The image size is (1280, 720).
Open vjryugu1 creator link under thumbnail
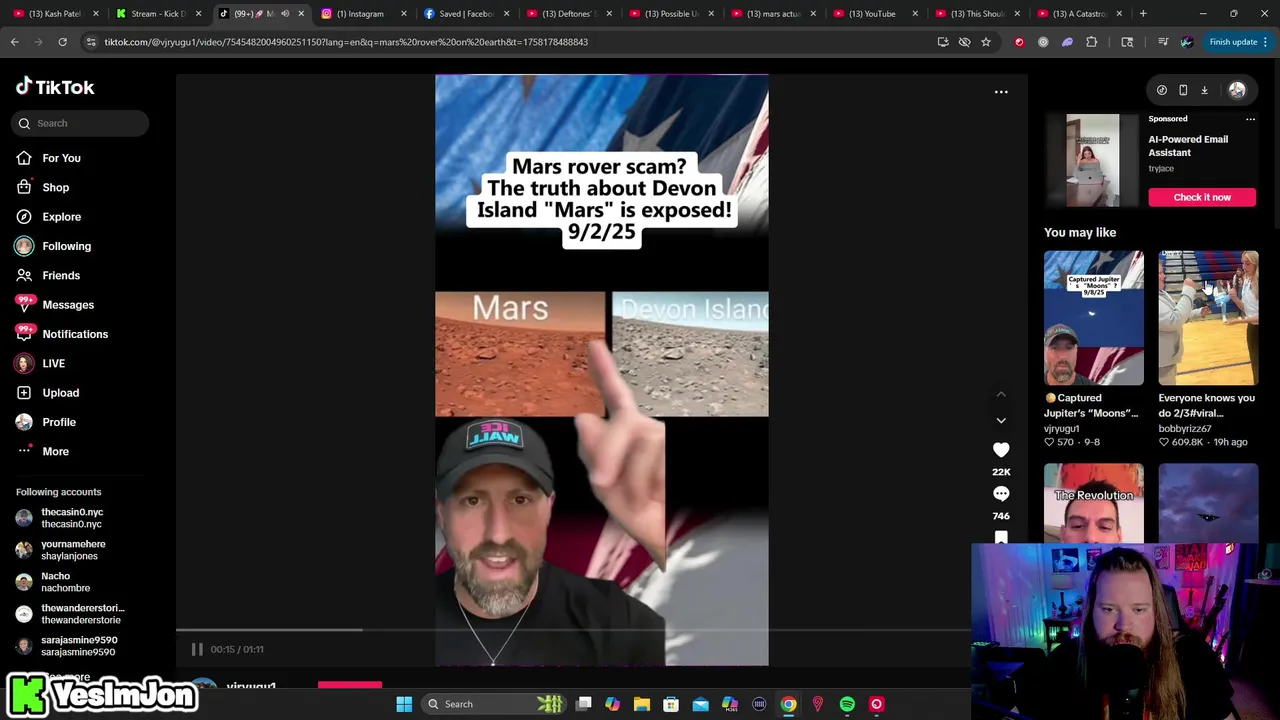[x=1062, y=428]
